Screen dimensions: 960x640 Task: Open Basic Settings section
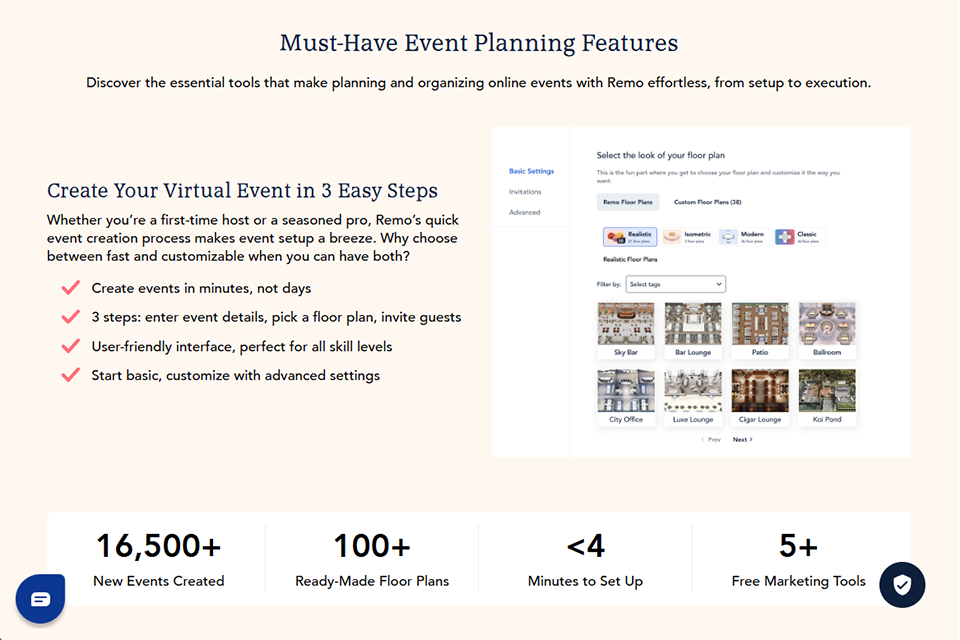(531, 171)
